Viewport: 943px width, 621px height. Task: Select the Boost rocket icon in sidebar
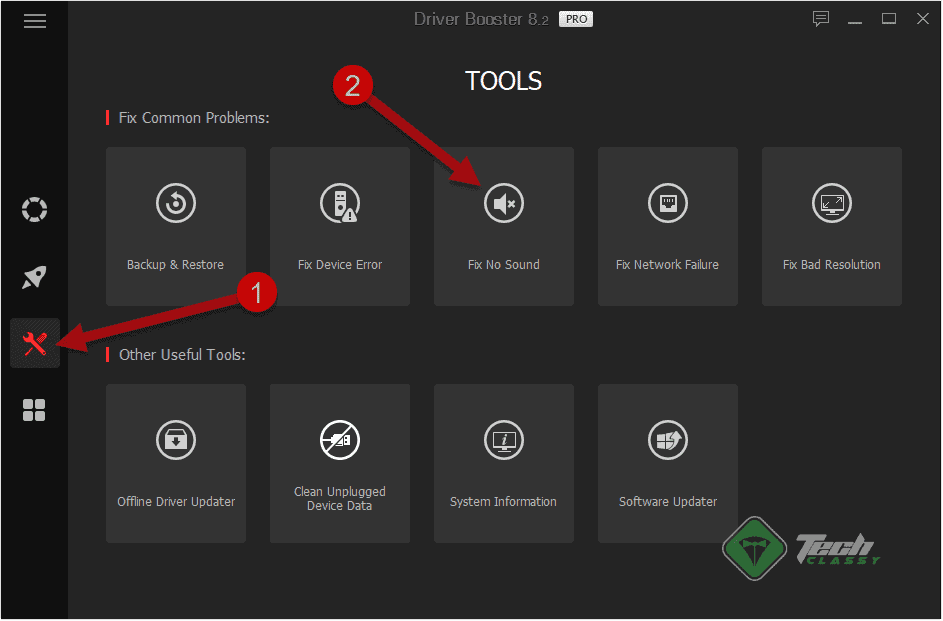(x=34, y=276)
